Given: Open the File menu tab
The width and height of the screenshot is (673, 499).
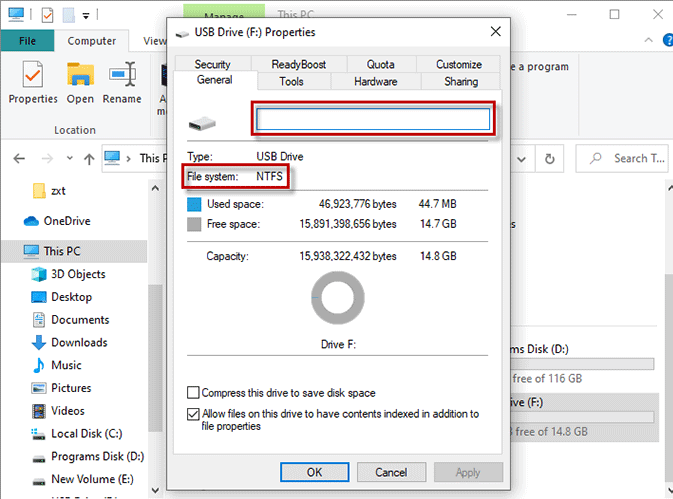Looking at the screenshot, I should [x=27, y=41].
